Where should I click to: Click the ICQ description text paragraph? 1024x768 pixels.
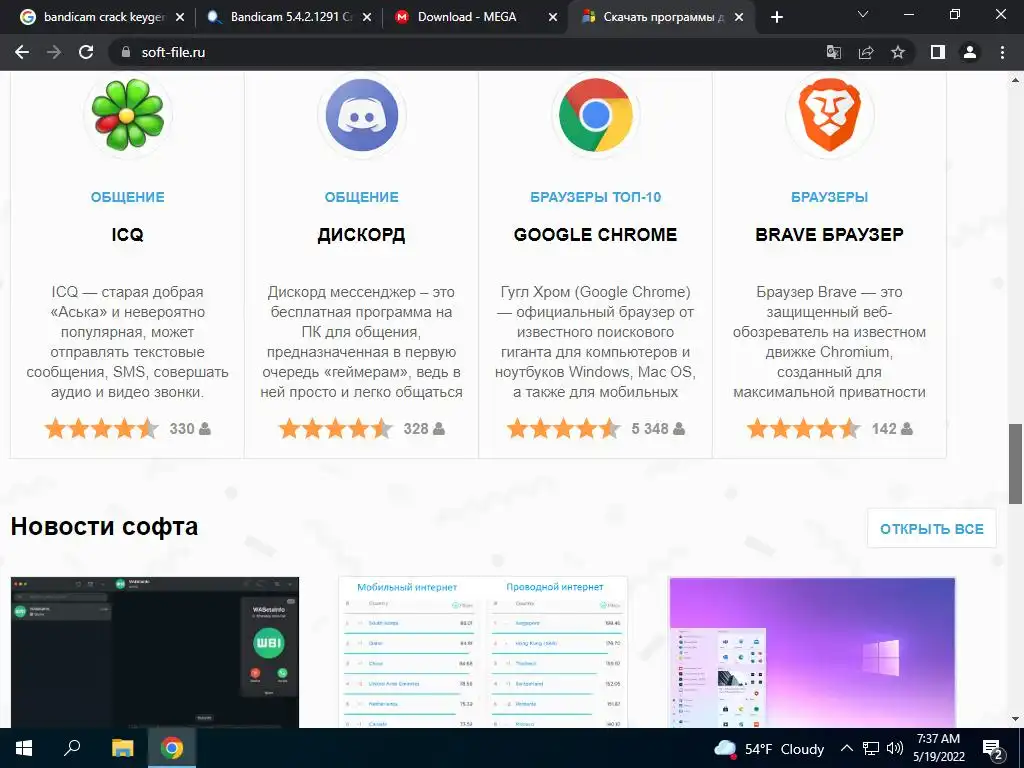coord(127,342)
